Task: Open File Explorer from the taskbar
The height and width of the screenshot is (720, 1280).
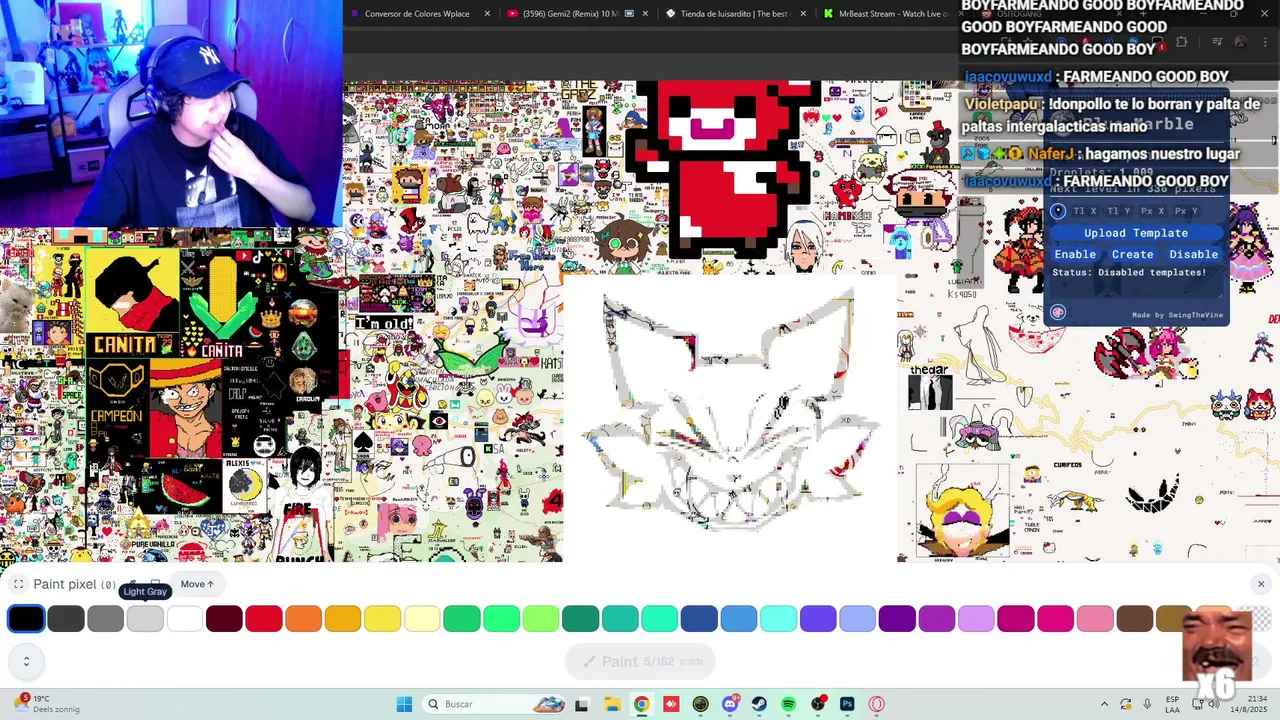Action: point(611,704)
